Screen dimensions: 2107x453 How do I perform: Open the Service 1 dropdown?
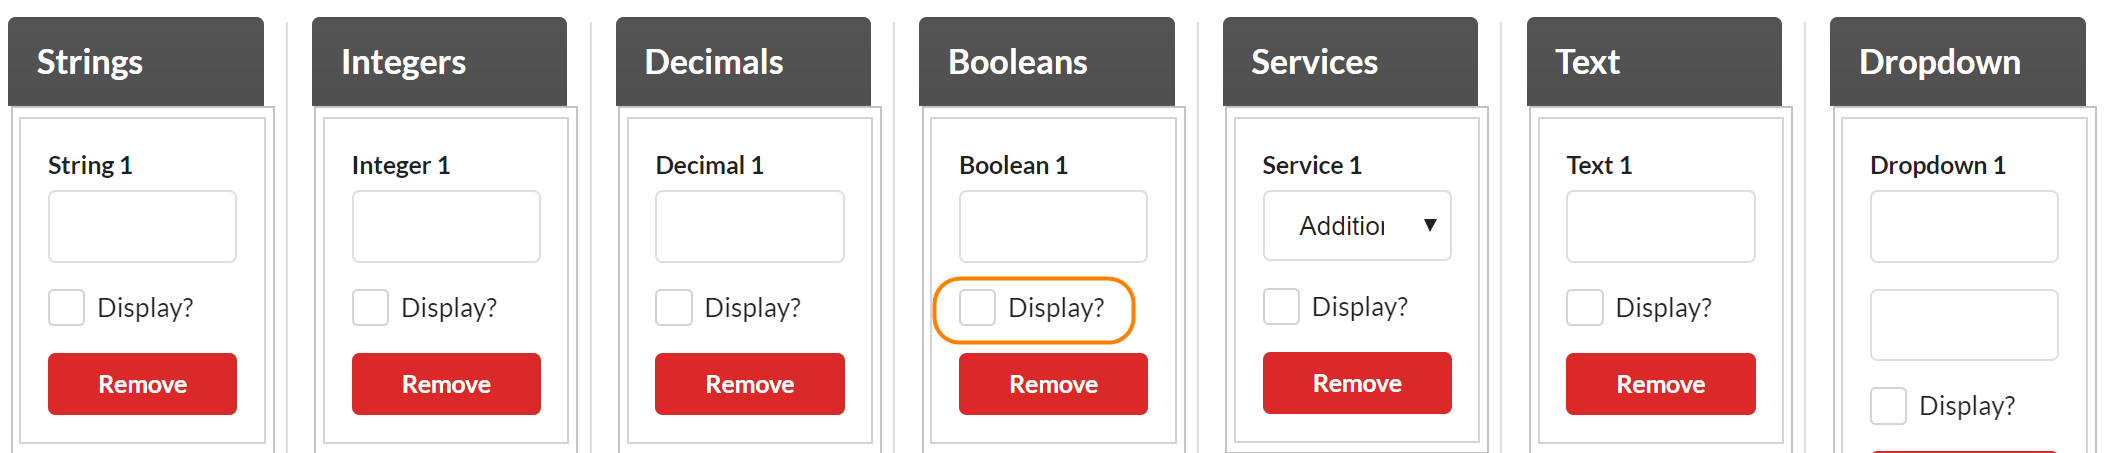(1356, 226)
